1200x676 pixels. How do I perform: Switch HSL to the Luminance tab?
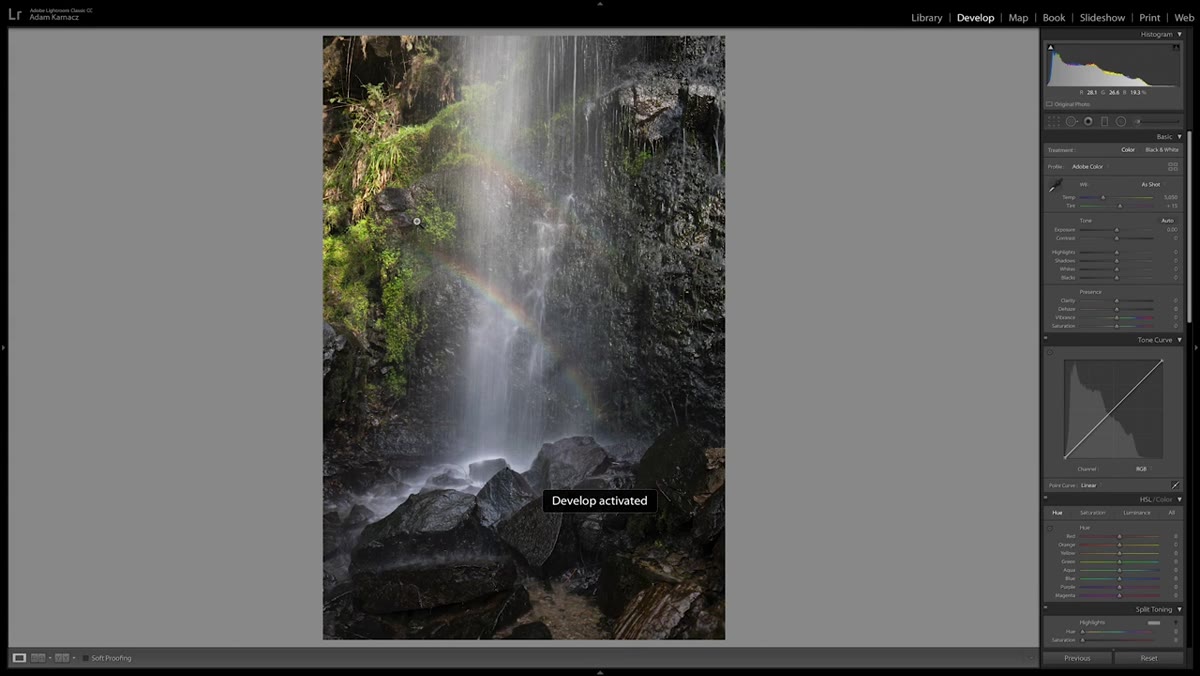pos(1137,513)
